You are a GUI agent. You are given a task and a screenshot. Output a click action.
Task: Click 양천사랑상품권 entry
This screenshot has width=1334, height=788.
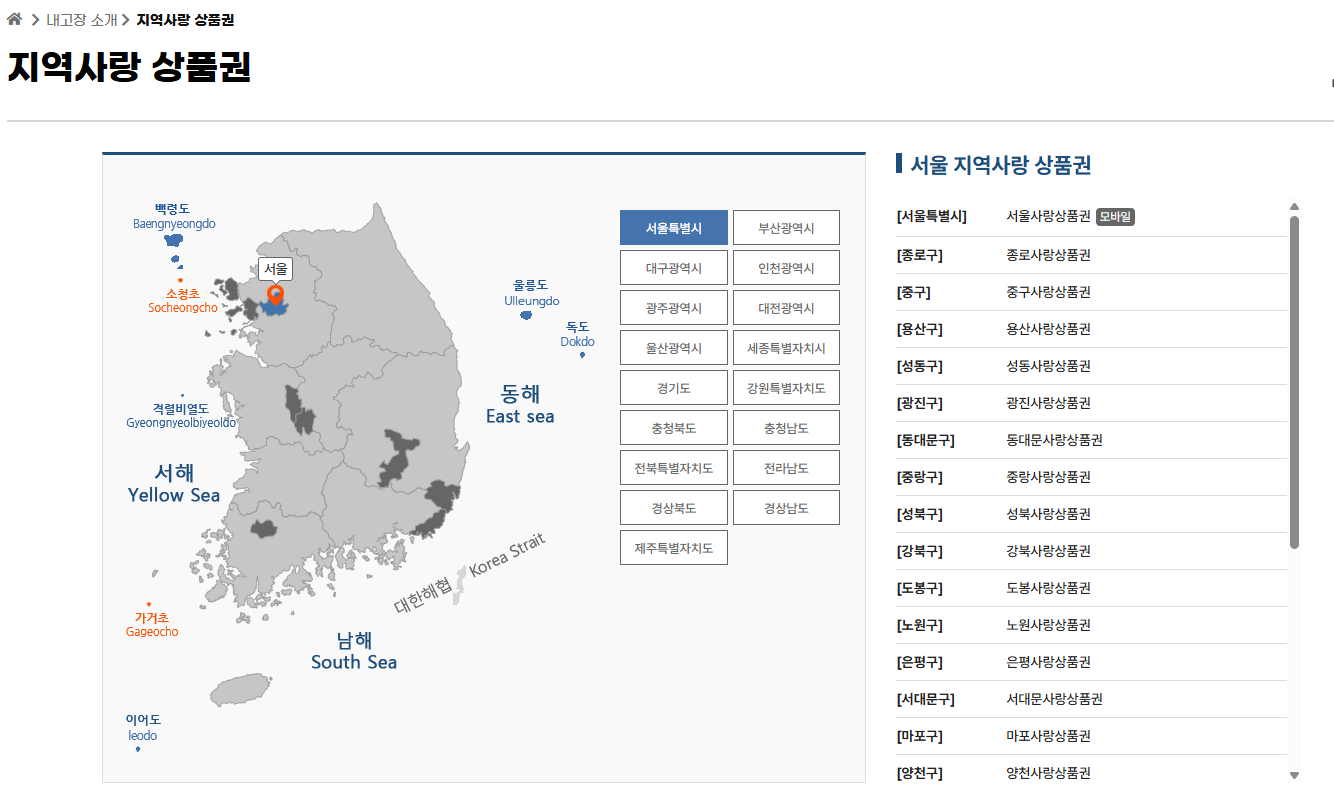click(1048, 773)
